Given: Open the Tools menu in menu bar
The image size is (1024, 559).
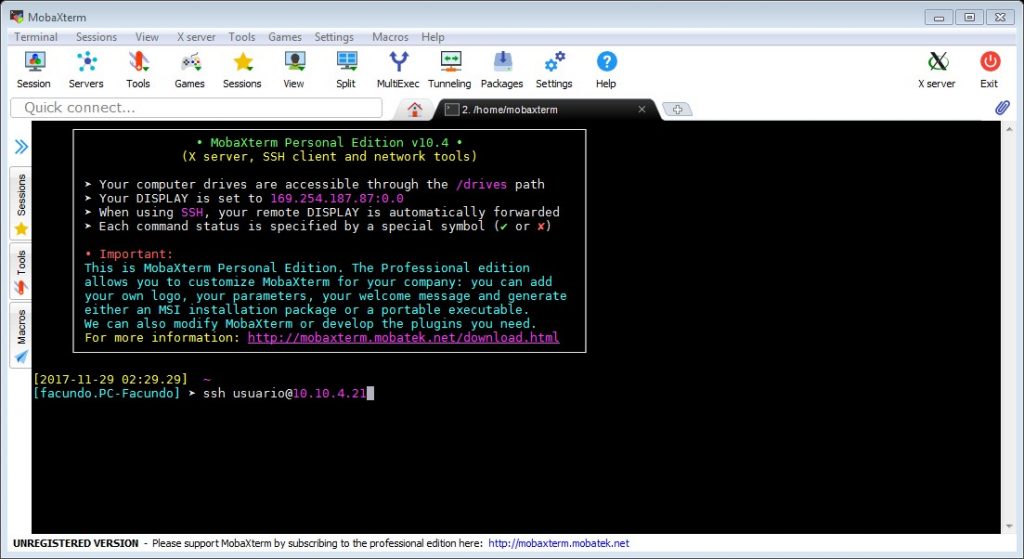Looking at the screenshot, I should [x=242, y=37].
